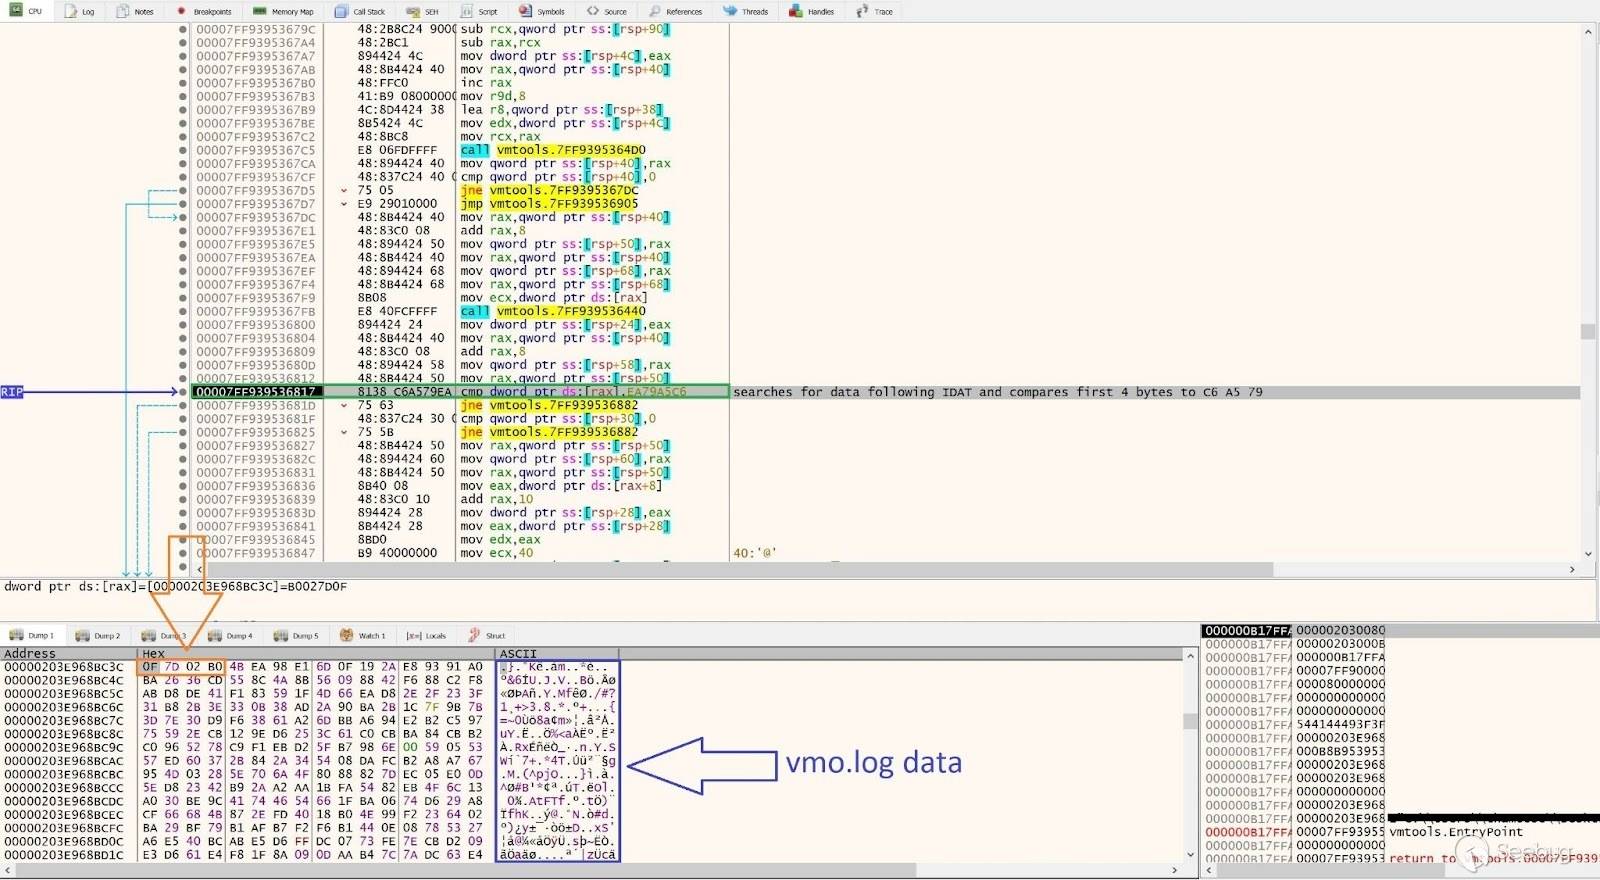Select the call vmtools.7FF939536440 instruction
The width and height of the screenshot is (1600, 880).
(553, 311)
